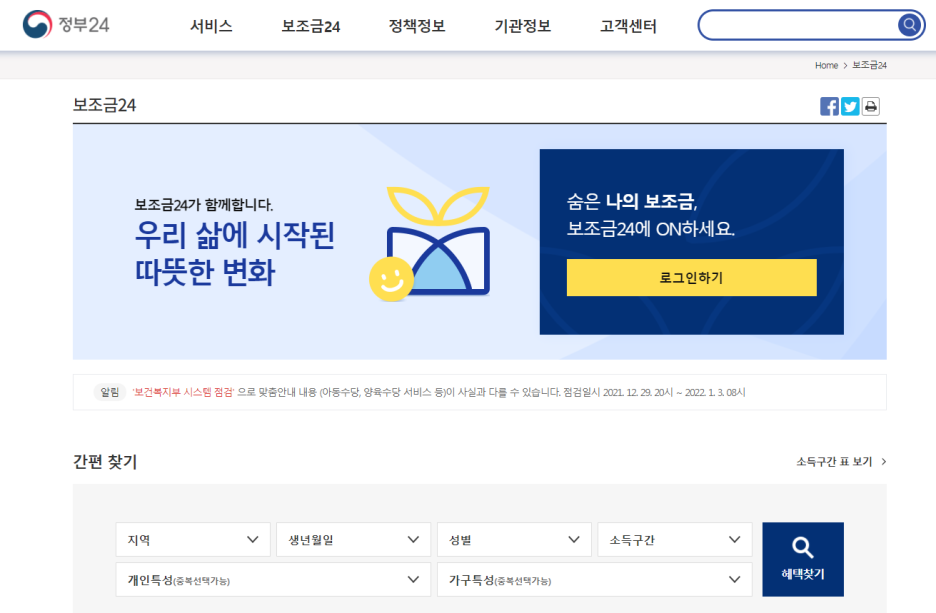Expand the 개인특성 dropdown
Viewport: 936px width, 613px height.
click(x=273, y=579)
